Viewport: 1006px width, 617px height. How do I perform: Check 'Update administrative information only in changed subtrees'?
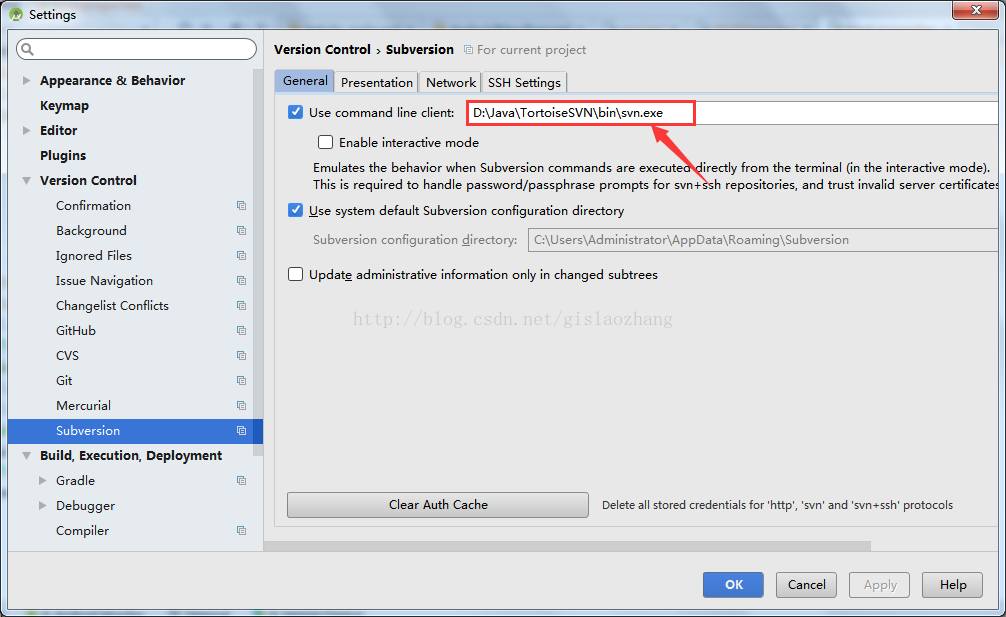pyautogui.click(x=295, y=274)
